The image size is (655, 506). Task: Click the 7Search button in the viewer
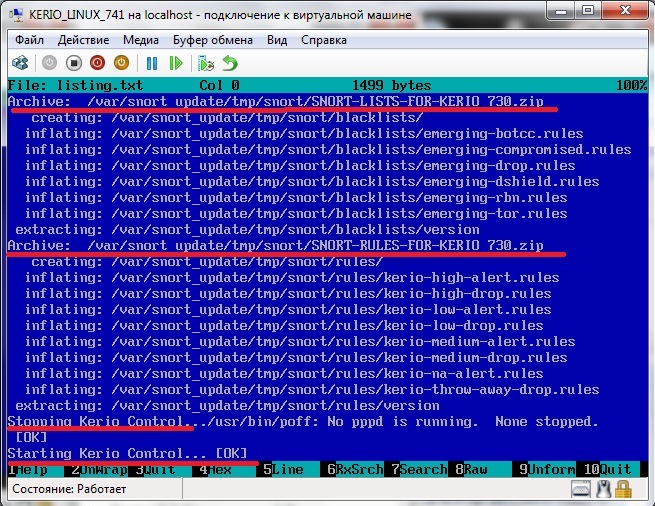[420, 469]
